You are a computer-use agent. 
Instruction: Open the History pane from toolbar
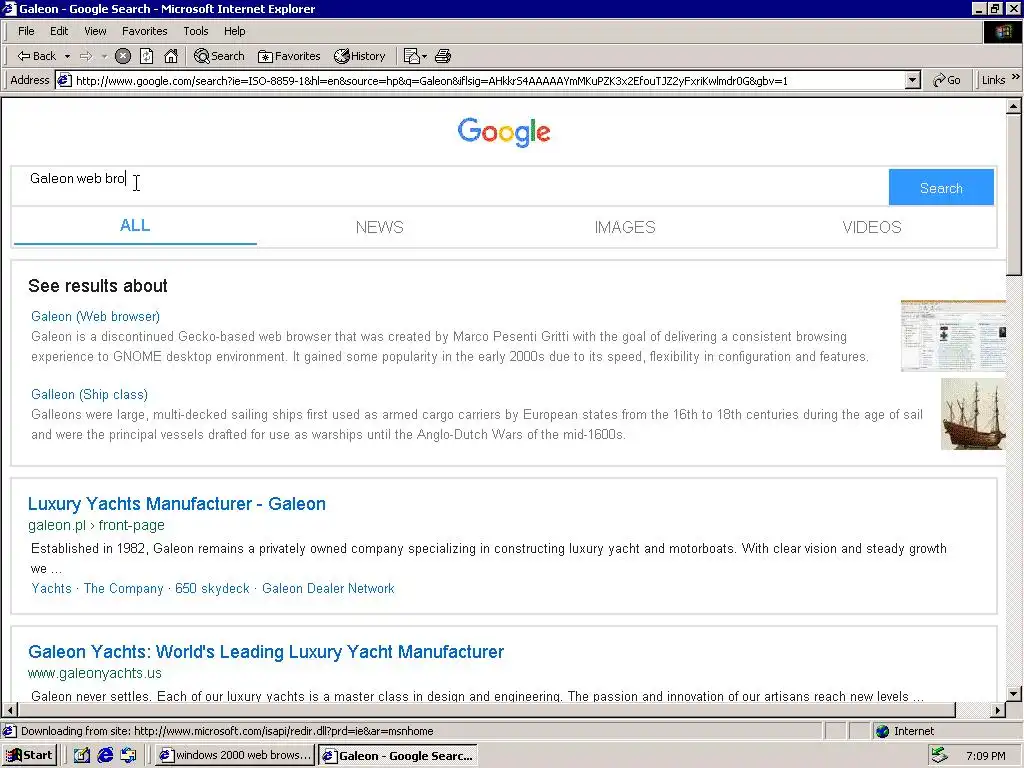(x=360, y=56)
